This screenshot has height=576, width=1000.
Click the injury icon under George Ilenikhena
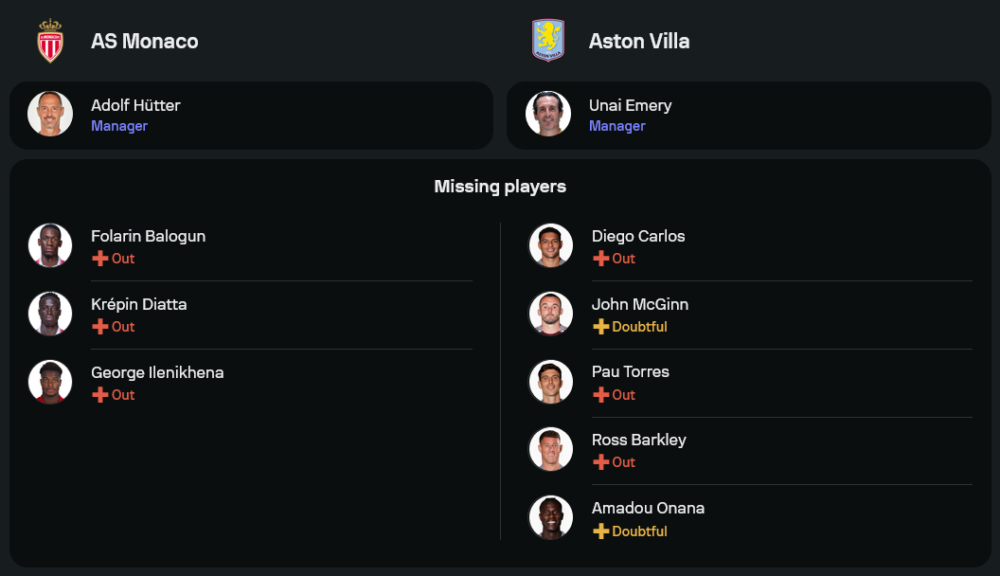(100, 395)
